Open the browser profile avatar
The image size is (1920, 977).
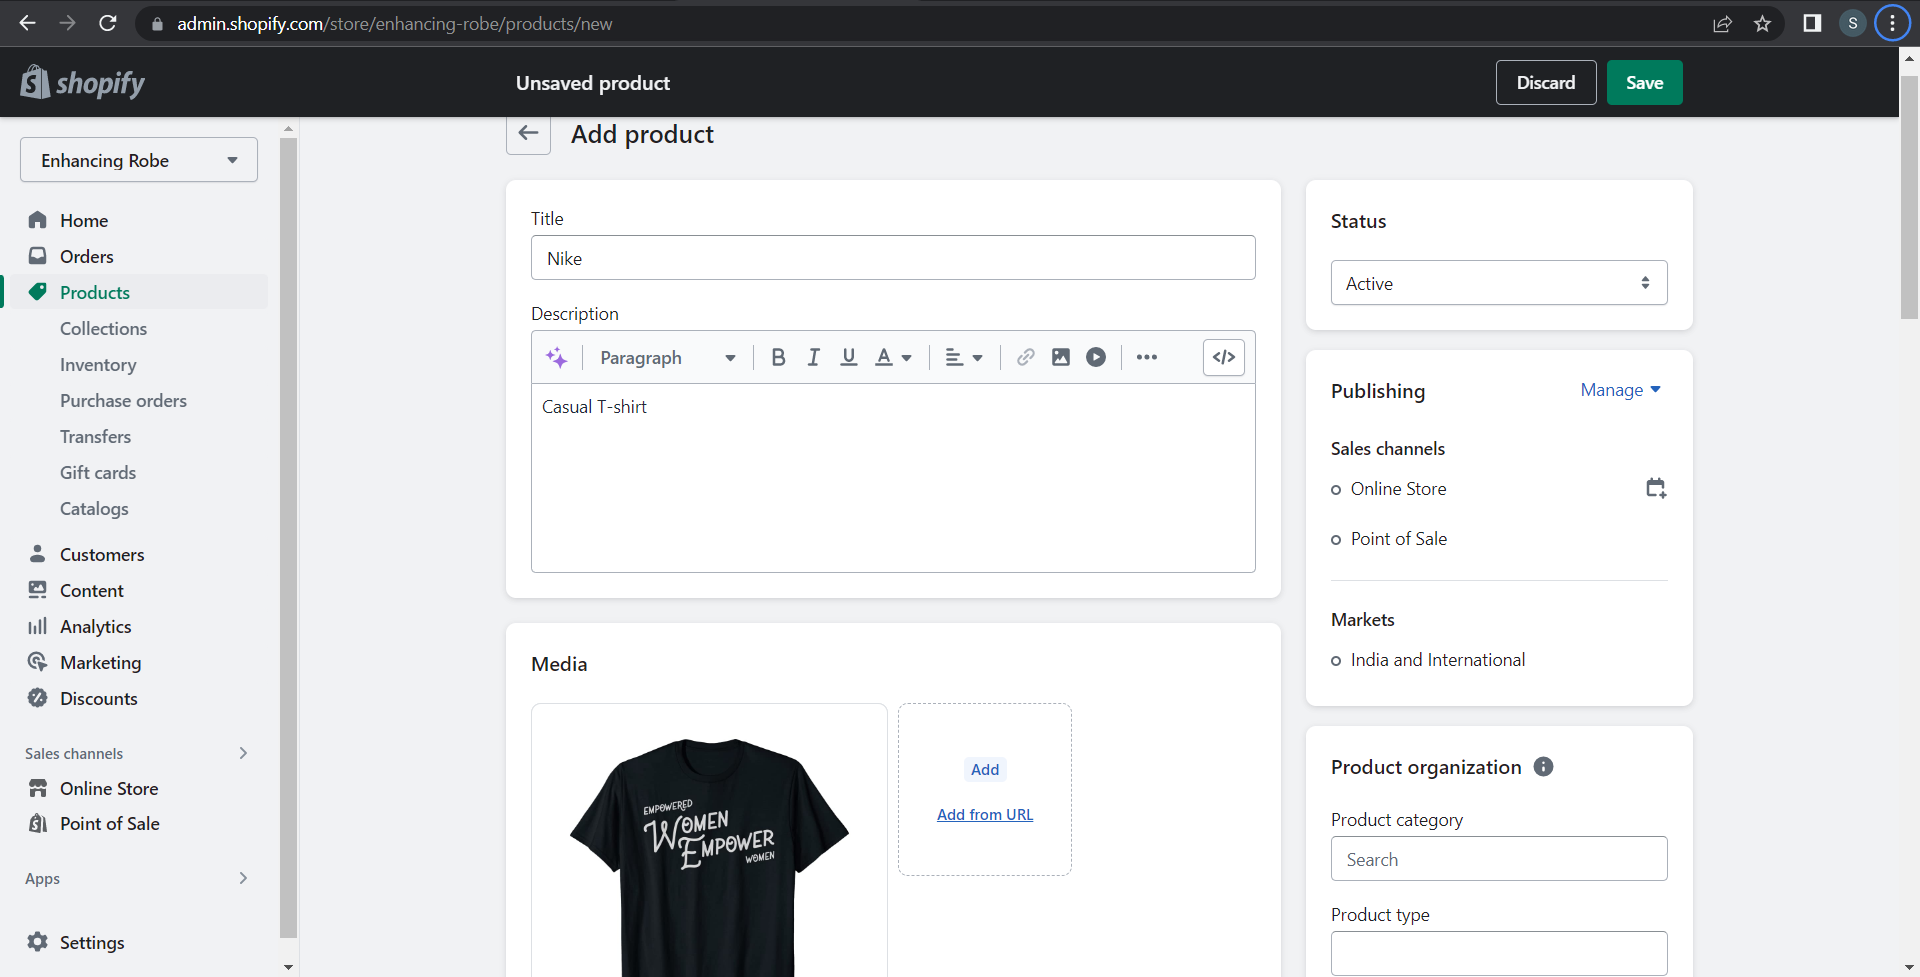[1853, 23]
